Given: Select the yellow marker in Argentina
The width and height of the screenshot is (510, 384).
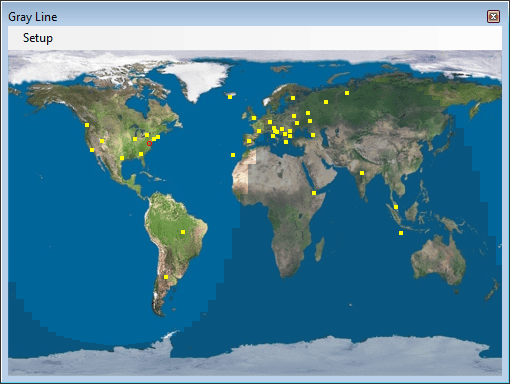Looking at the screenshot, I should 166,277.
